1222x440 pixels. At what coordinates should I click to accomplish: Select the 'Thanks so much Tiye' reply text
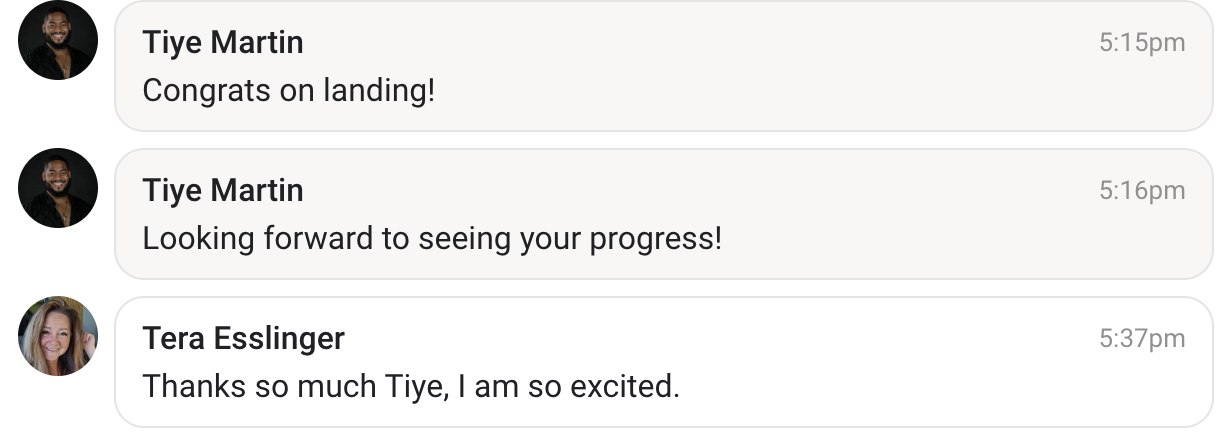[410, 386]
